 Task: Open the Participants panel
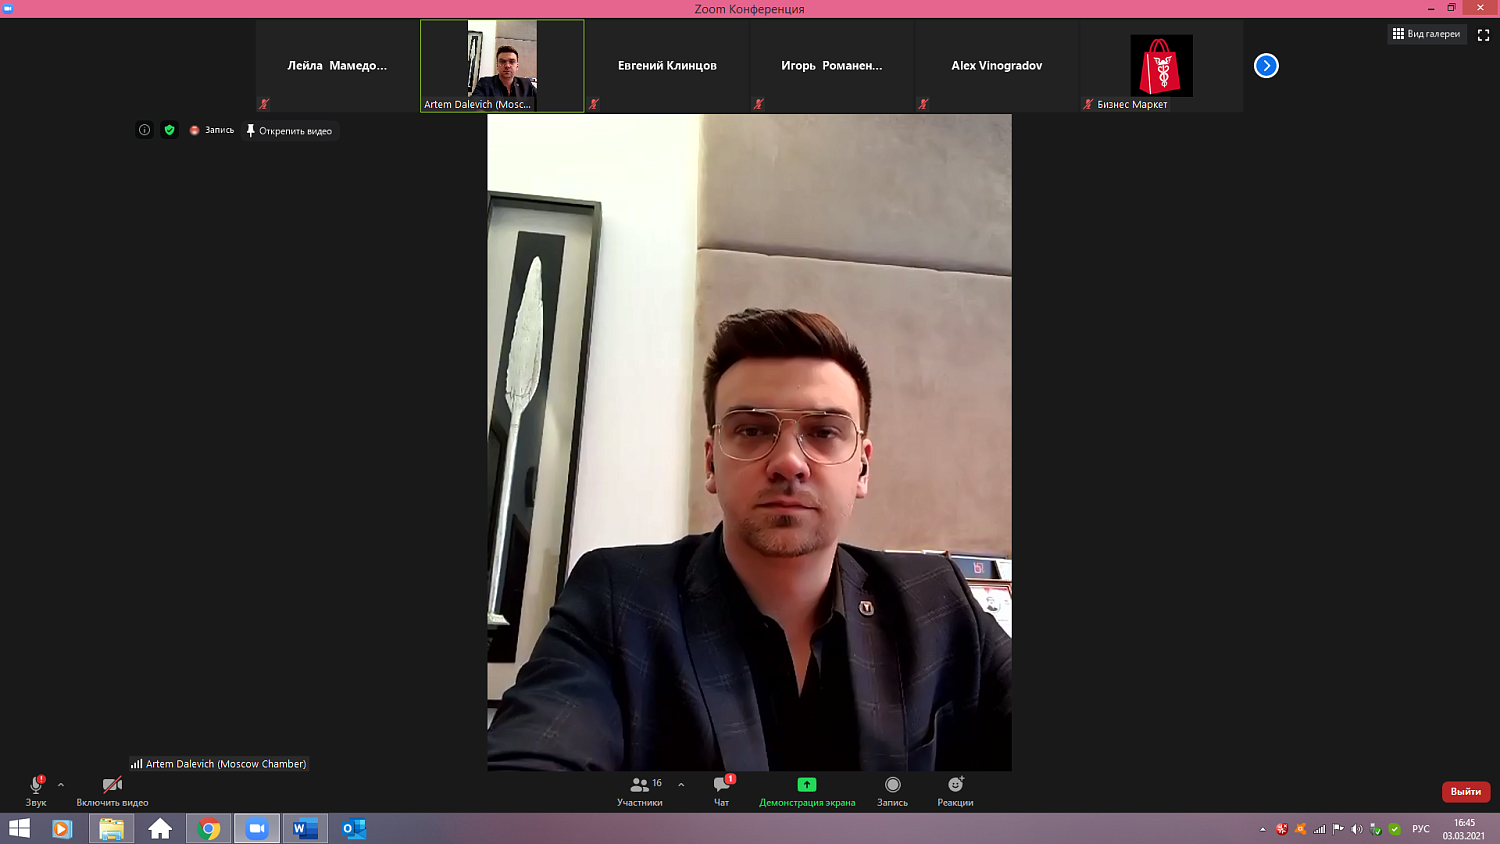pos(640,790)
